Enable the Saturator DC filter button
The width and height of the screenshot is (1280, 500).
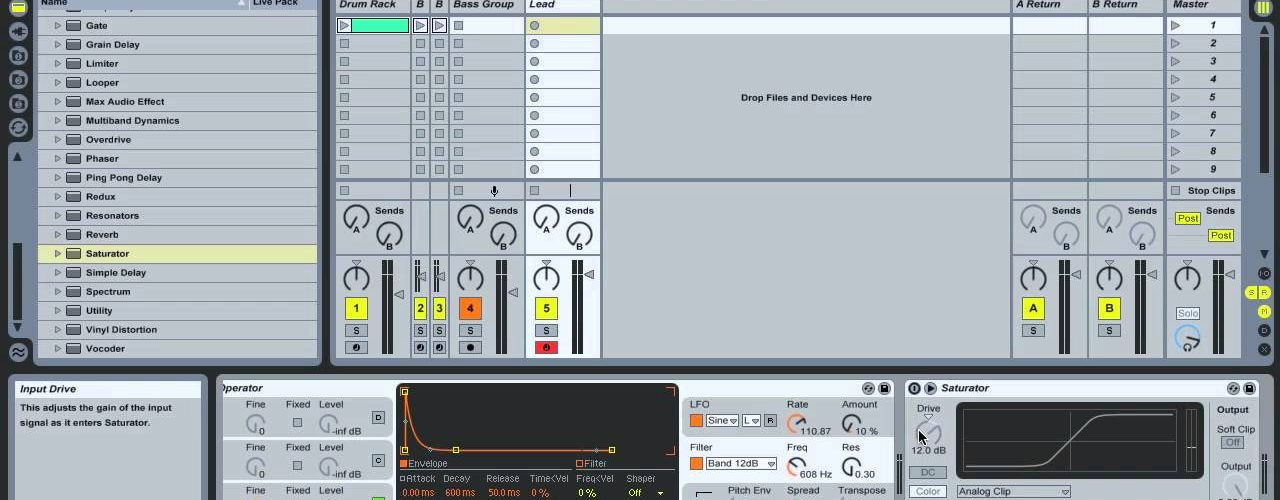928,472
